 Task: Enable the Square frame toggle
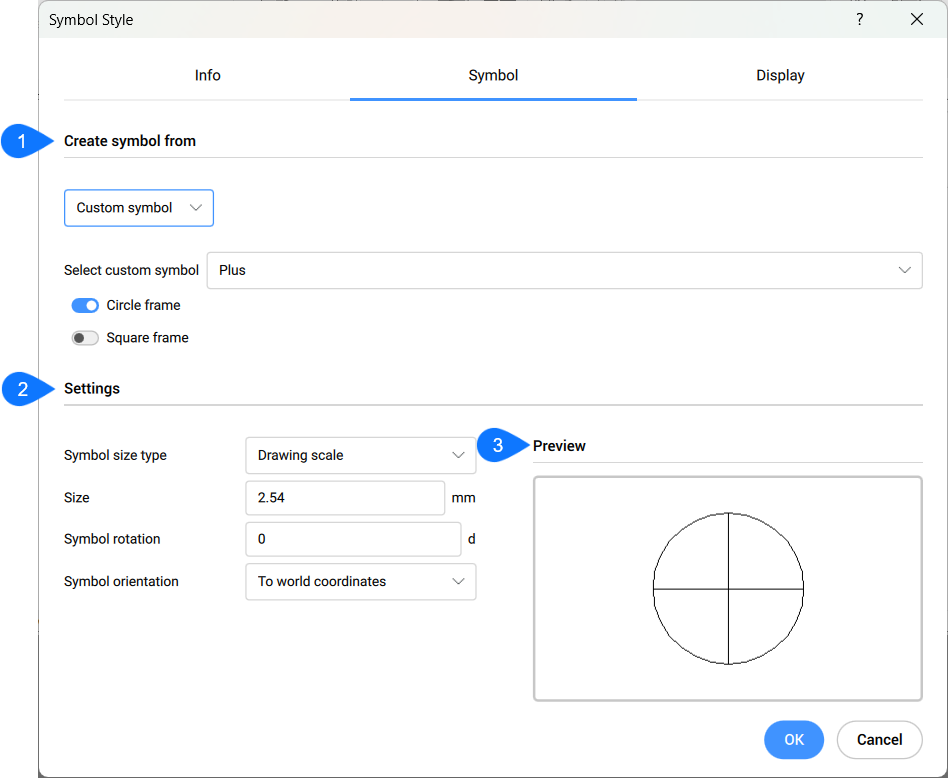click(85, 338)
